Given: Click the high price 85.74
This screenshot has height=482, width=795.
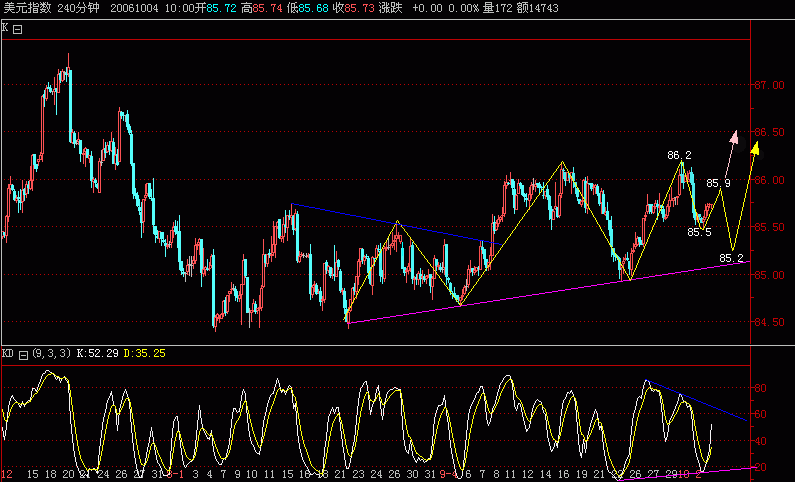Looking at the screenshot, I should (267, 8).
